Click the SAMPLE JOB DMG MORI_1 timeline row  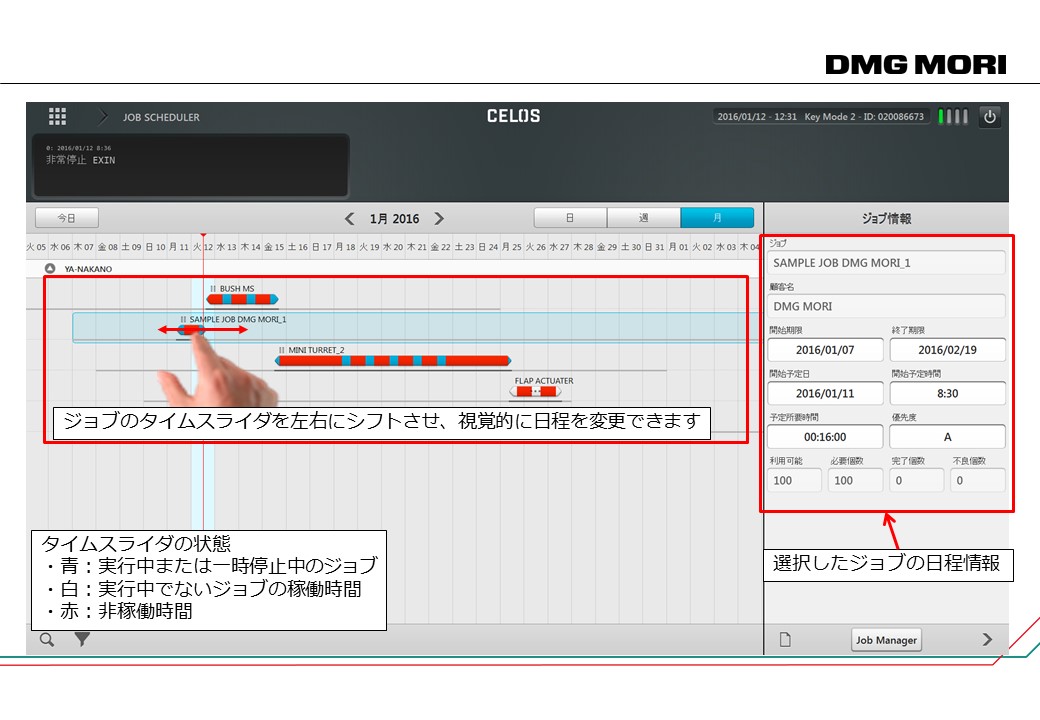[418, 328]
